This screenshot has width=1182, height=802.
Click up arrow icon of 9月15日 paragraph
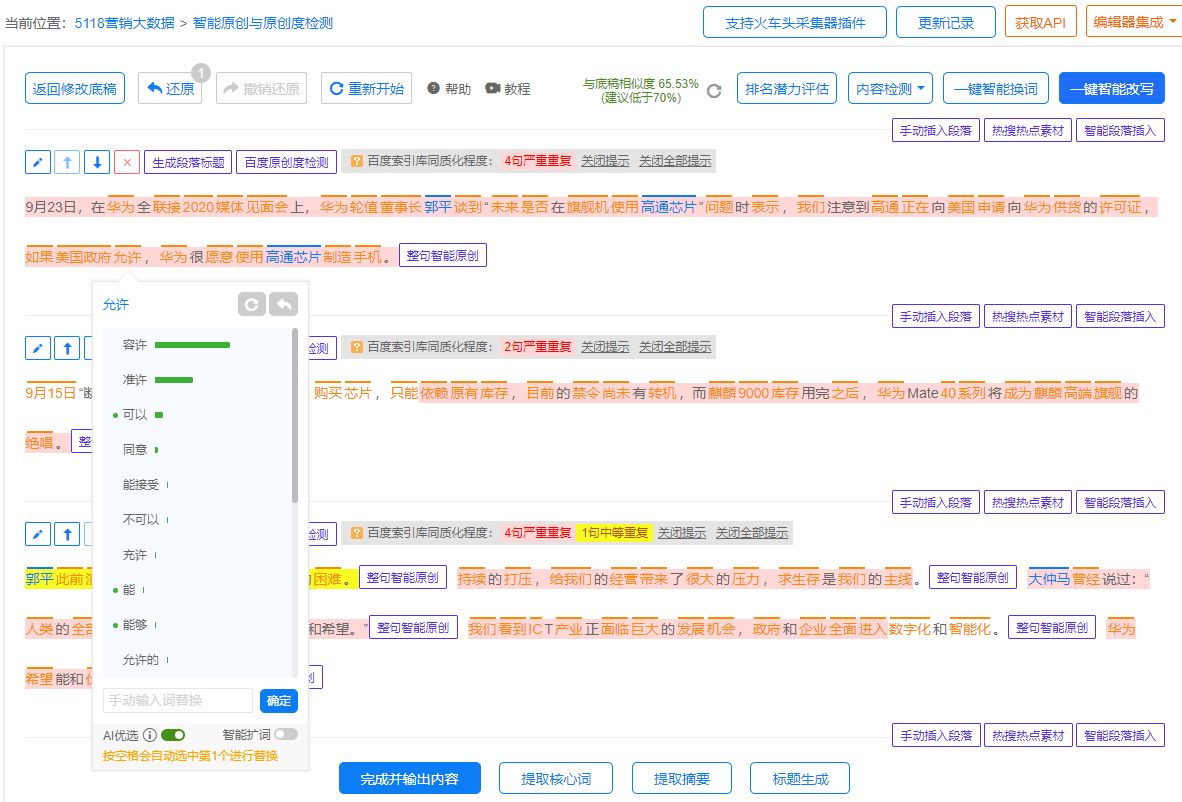click(x=67, y=347)
